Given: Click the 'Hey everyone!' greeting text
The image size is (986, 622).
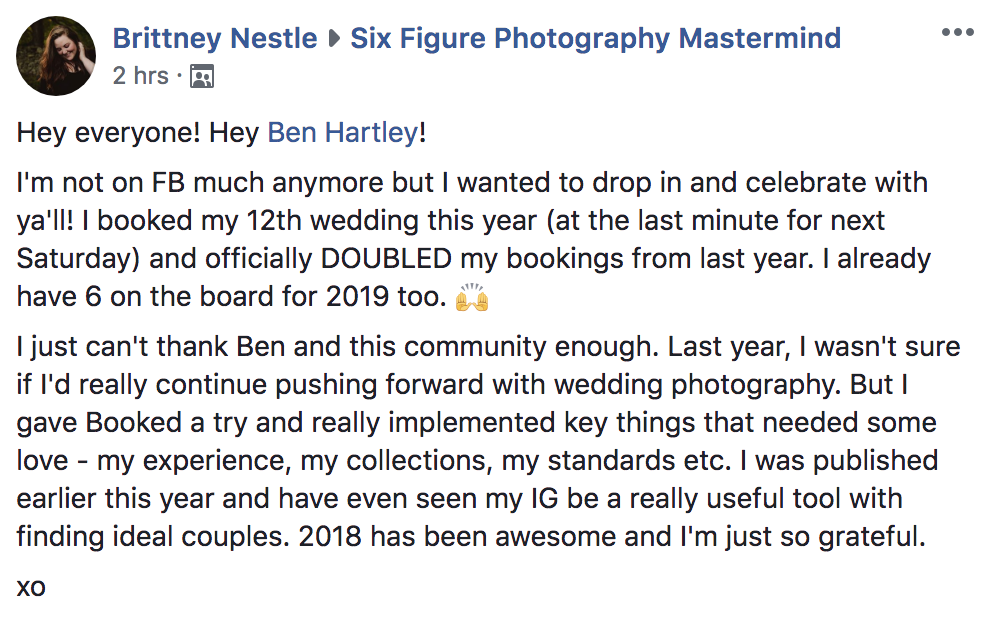Looking at the screenshot, I should (x=108, y=133).
